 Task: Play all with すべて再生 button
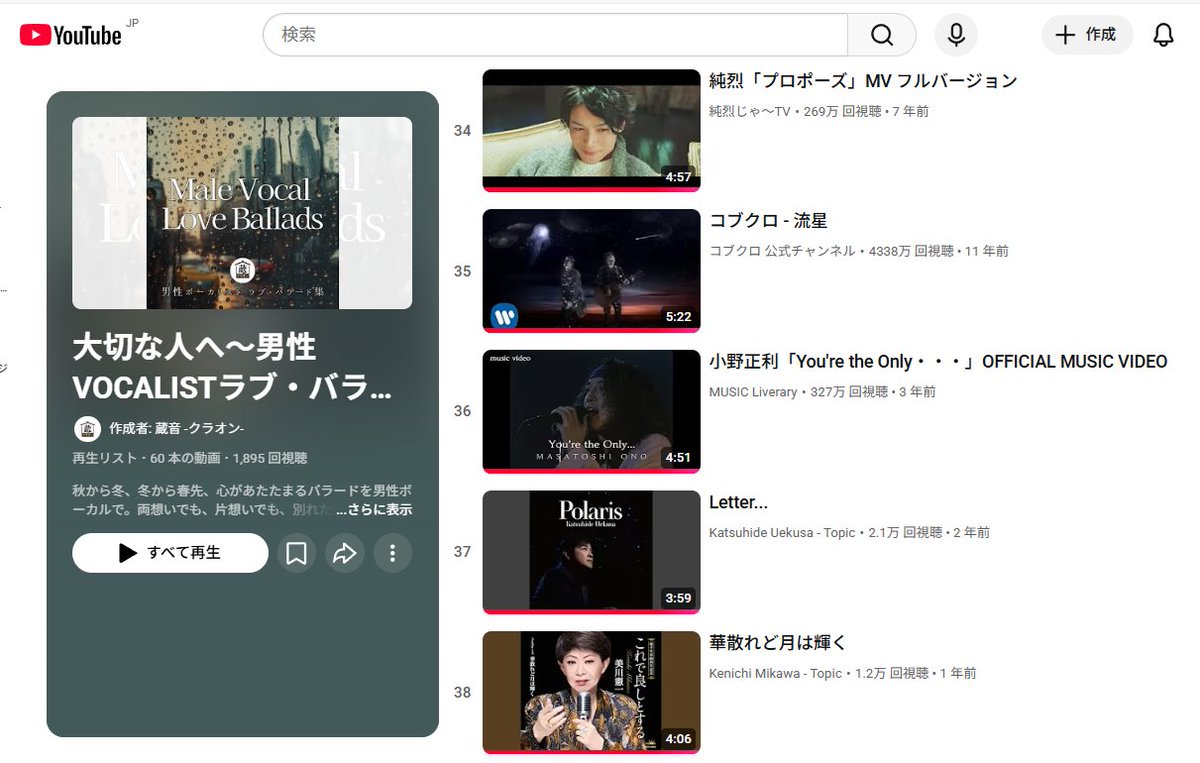[x=170, y=553]
